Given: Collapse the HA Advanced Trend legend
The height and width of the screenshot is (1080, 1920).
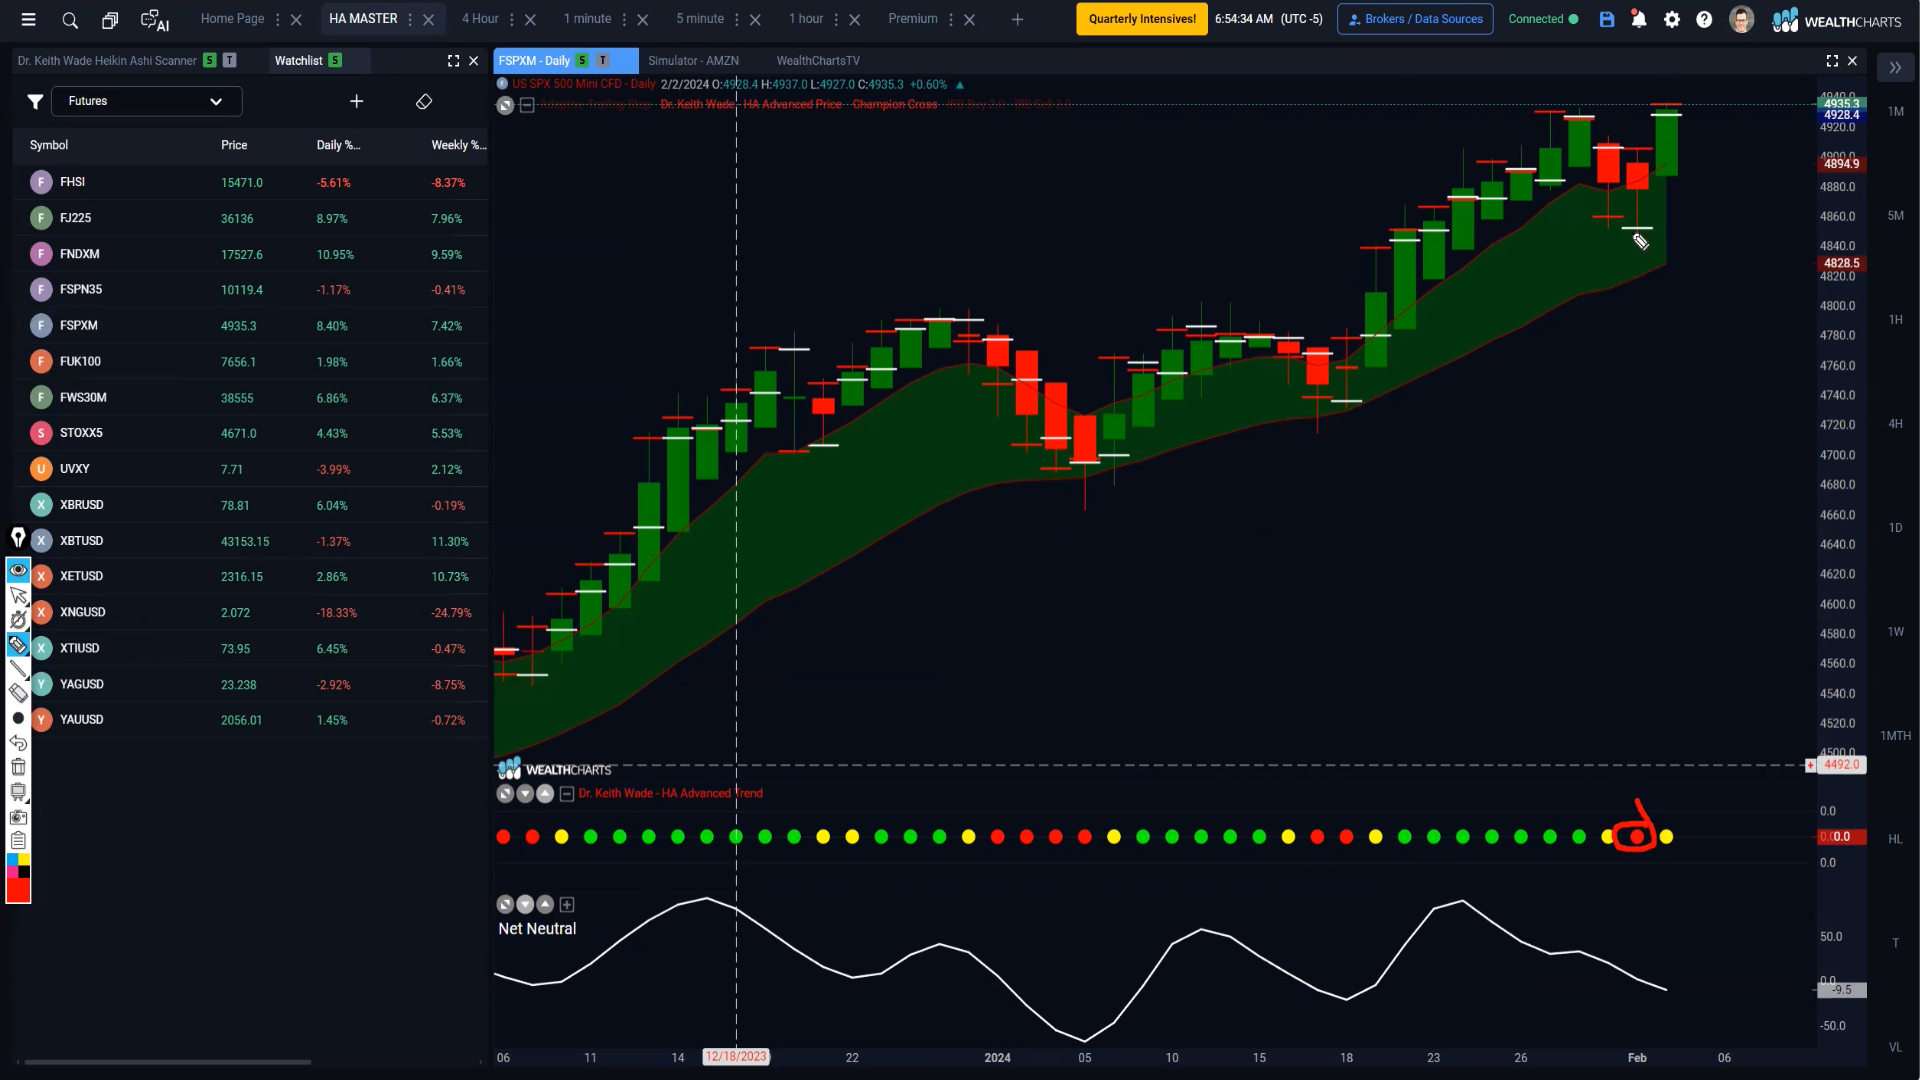Looking at the screenshot, I should coord(567,793).
